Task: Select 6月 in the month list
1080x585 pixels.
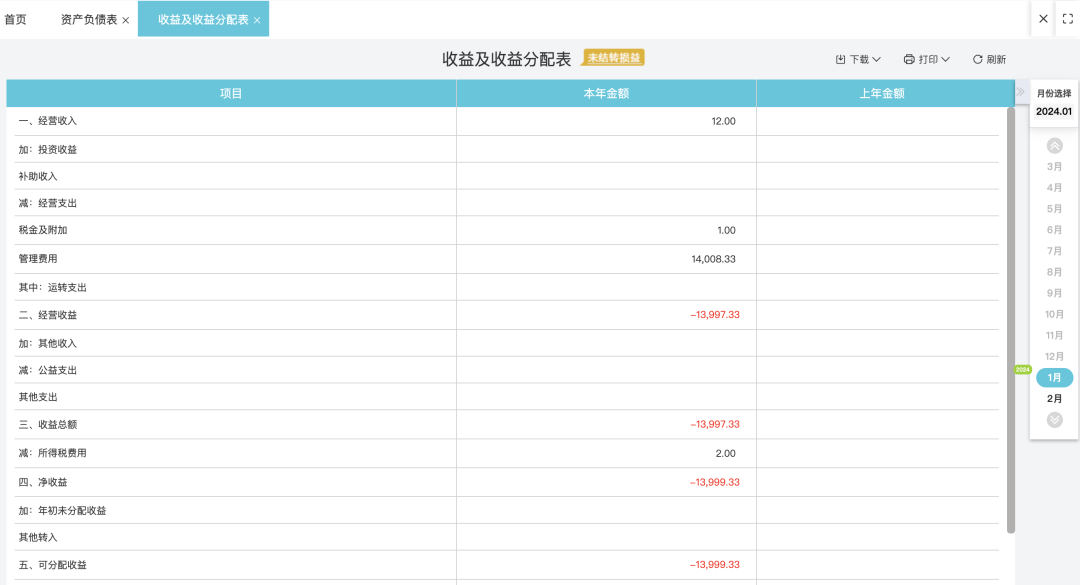Action: point(1055,229)
